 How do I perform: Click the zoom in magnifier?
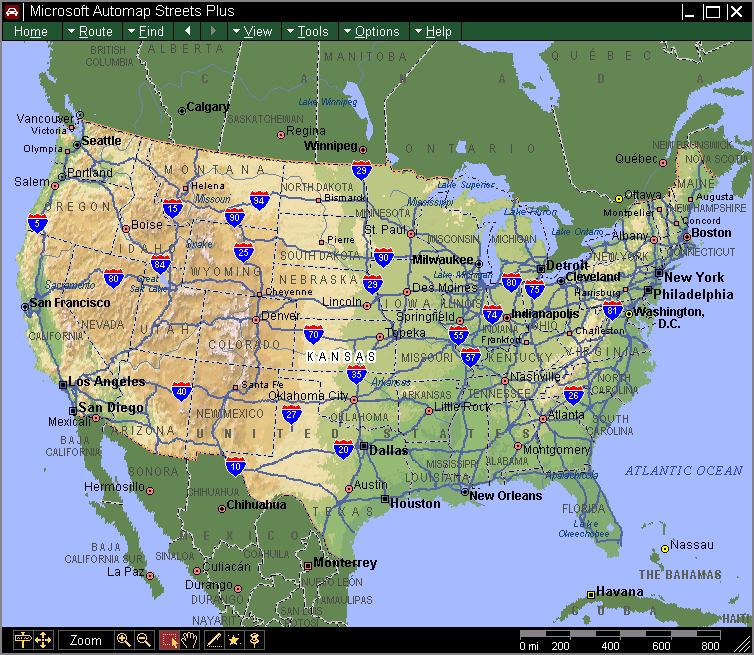[124, 640]
